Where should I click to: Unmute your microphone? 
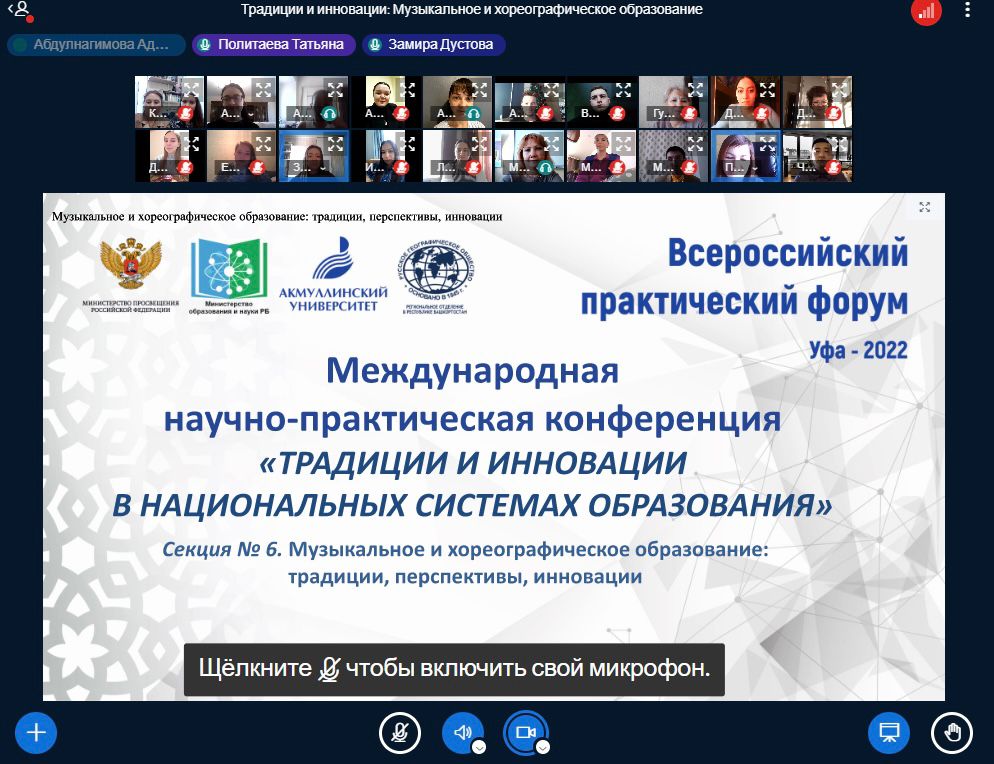[399, 732]
